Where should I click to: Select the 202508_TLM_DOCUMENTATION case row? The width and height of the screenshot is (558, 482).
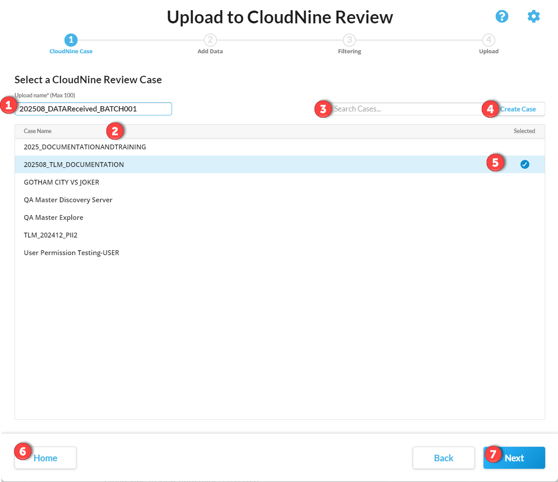pos(280,164)
